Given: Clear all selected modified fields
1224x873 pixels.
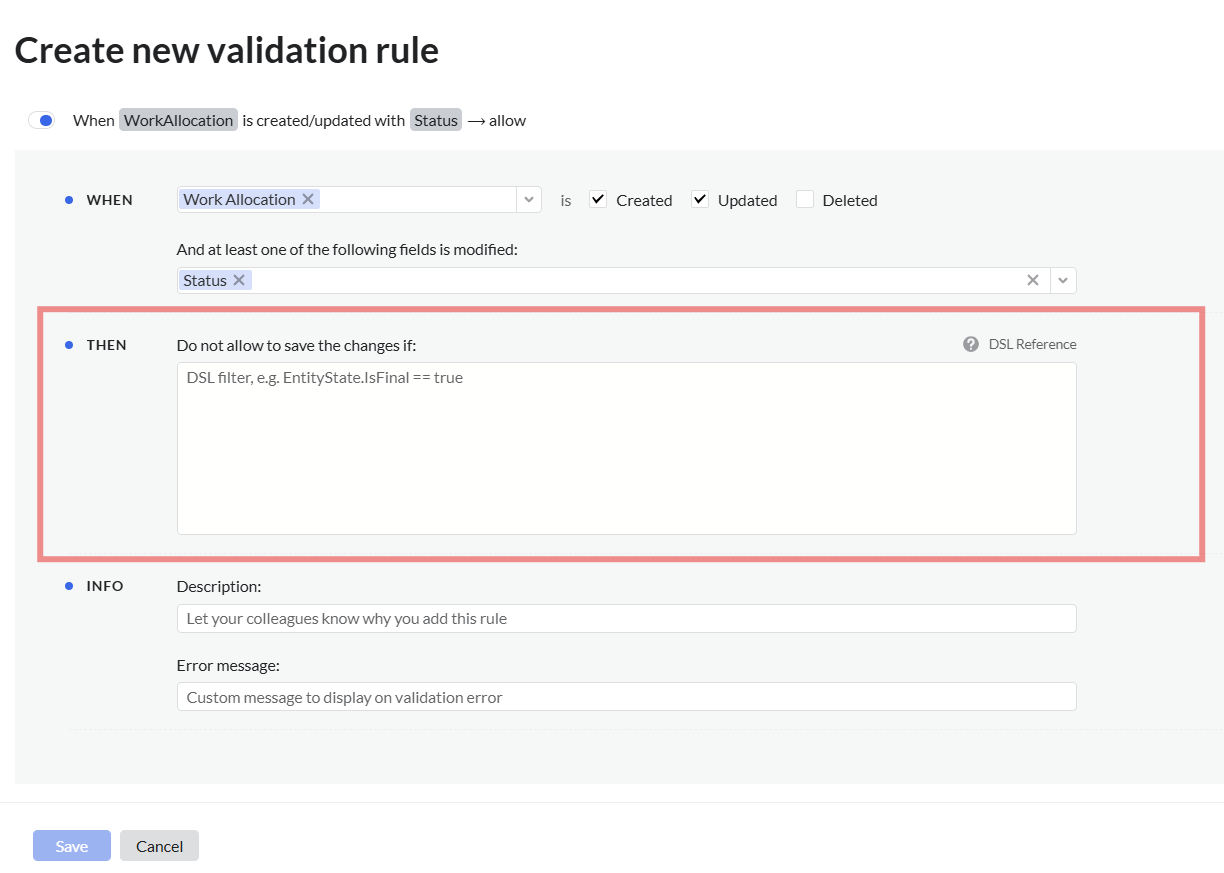Looking at the screenshot, I should [x=1033, y=280].
